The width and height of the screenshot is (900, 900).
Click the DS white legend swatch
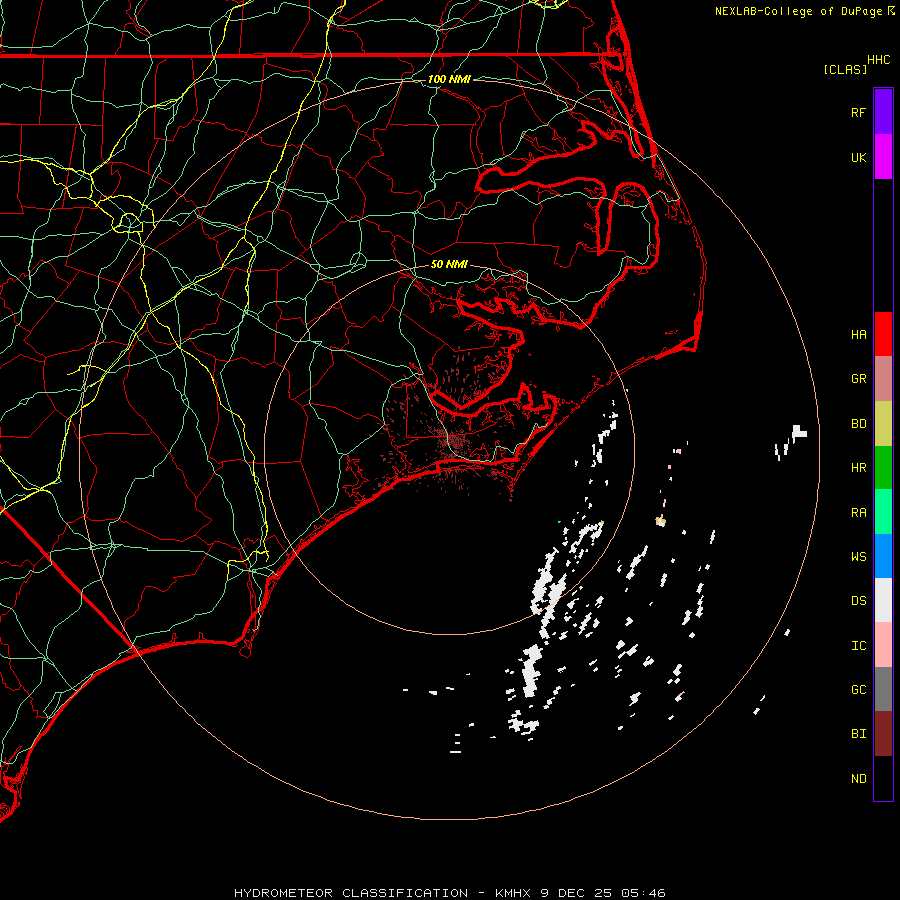[x=883, y=600]
